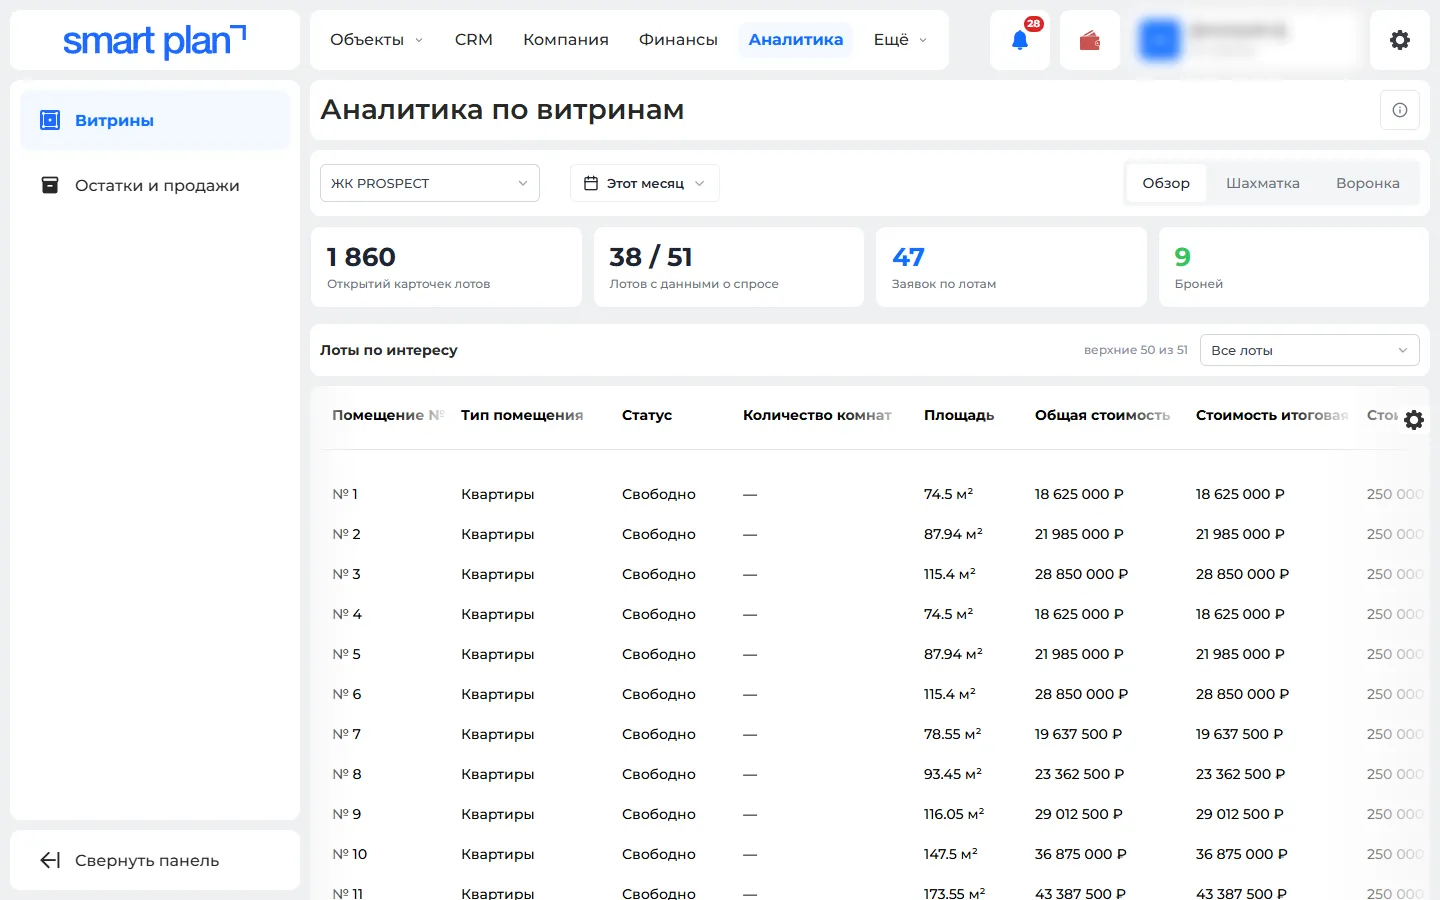
Task: Click the верхние 50 из 51 label
Action: [1136, 350]
